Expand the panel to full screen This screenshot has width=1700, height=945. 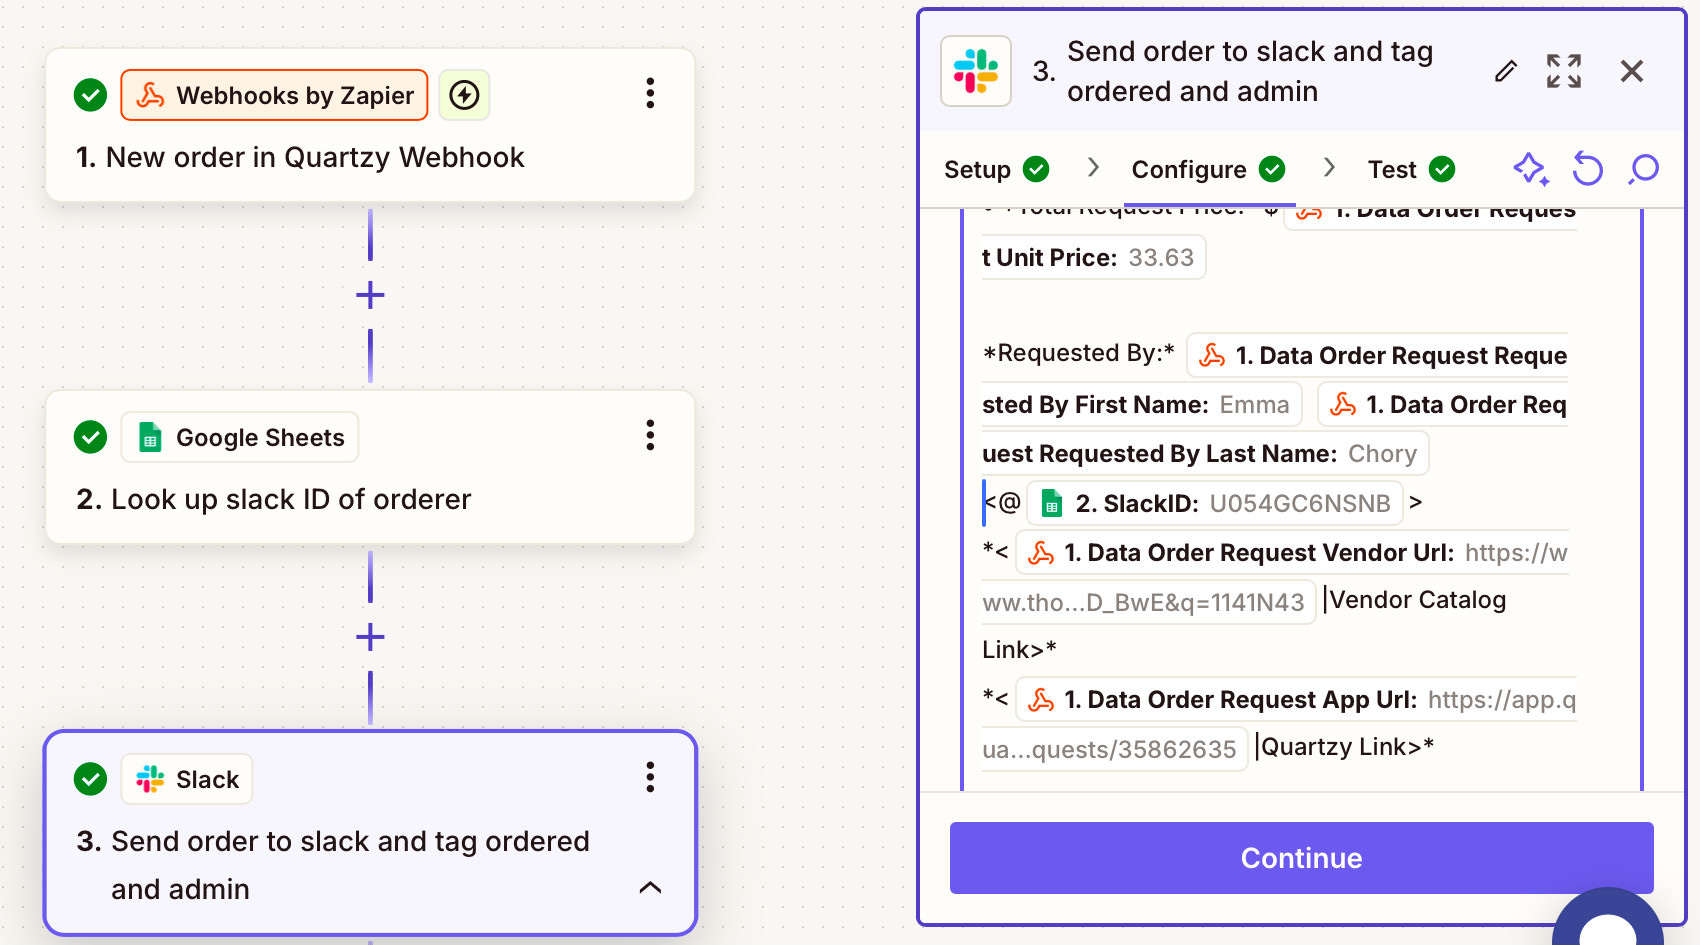pyautogui.click(x=1564, y=71)
